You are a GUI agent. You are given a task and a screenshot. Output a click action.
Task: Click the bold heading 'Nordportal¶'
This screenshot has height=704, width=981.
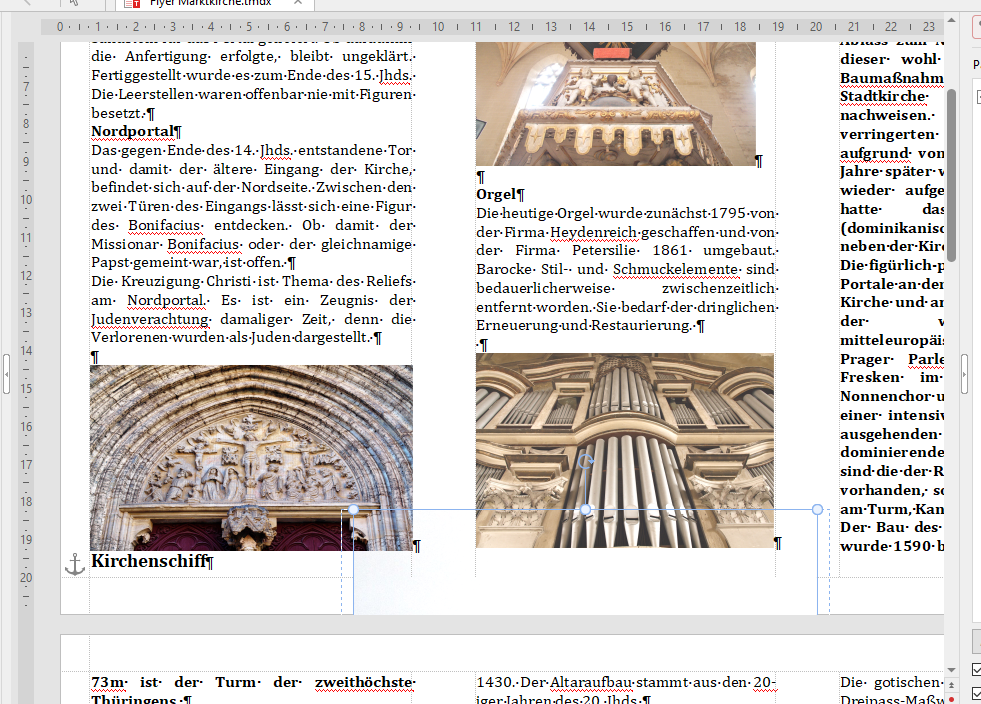tap(136, 131)
